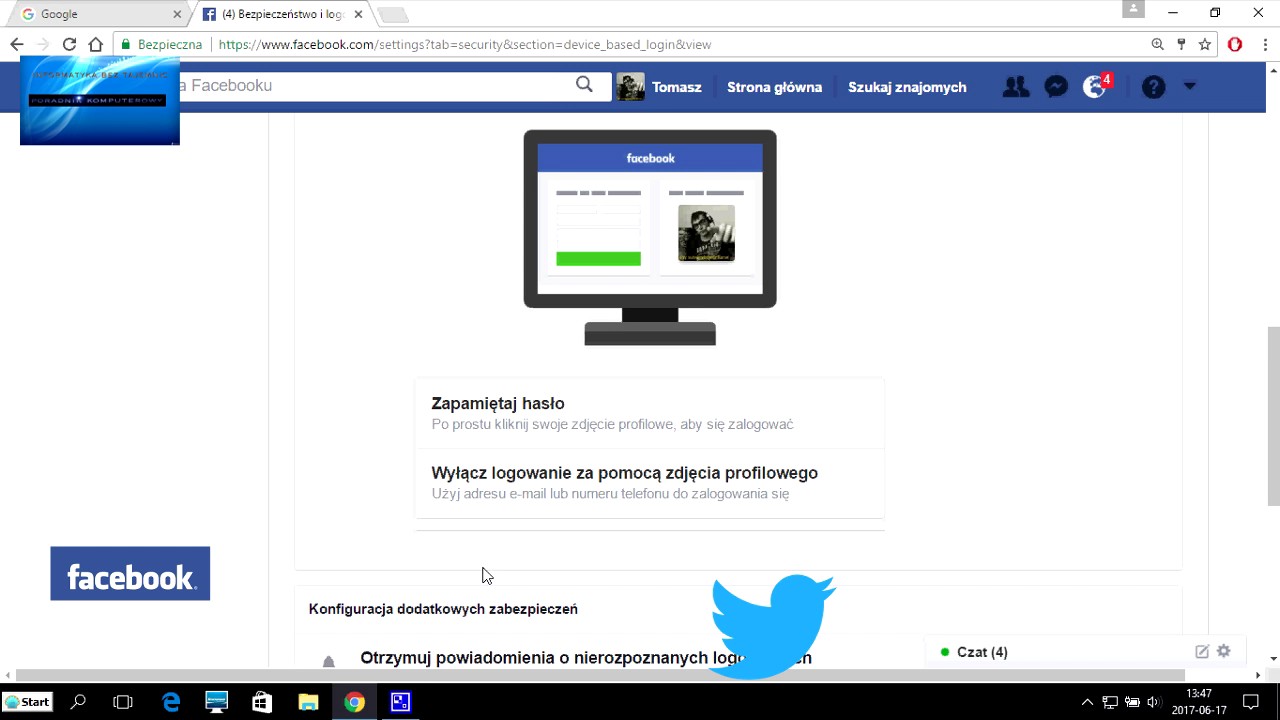1280x720 pixels.
Task: Open the Windows Store taskbar icon
Action: (262, 702)
